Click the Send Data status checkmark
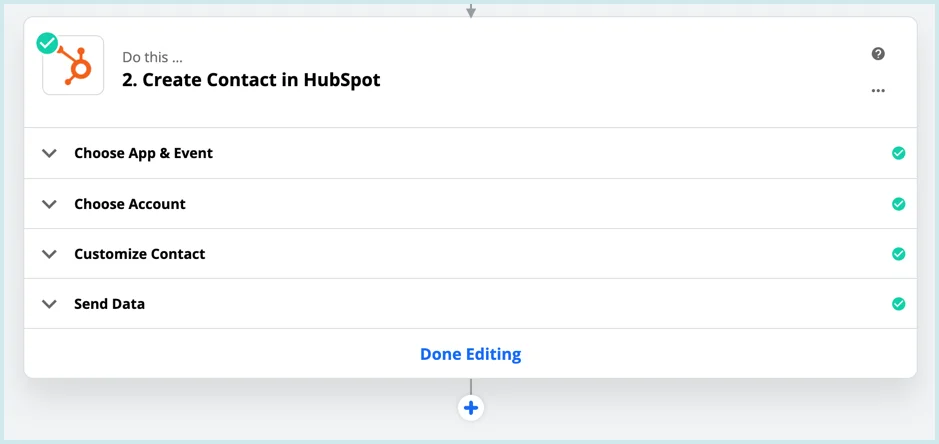This screenshot has width=939, height=444. coord(898,304)
